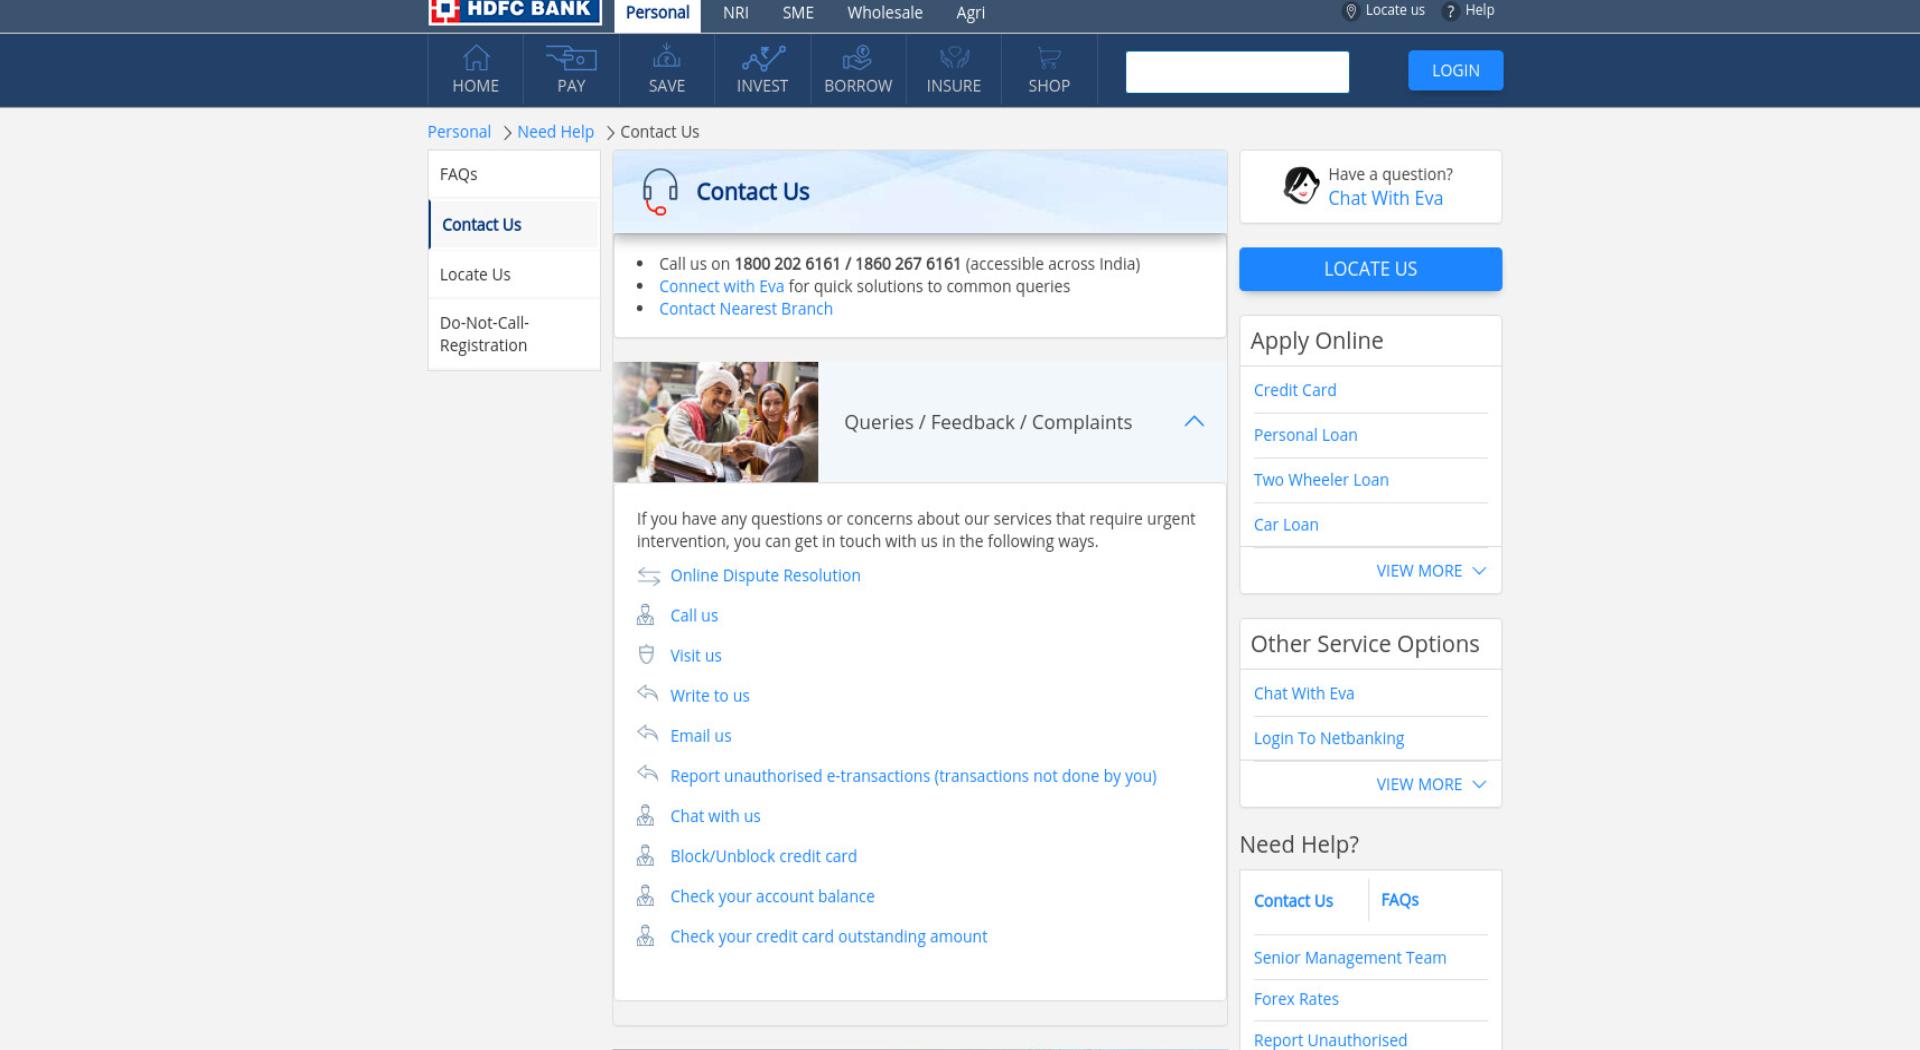Switch to the SME tab
This screenshot has width=1920, height=1050.
click(798, 13)
